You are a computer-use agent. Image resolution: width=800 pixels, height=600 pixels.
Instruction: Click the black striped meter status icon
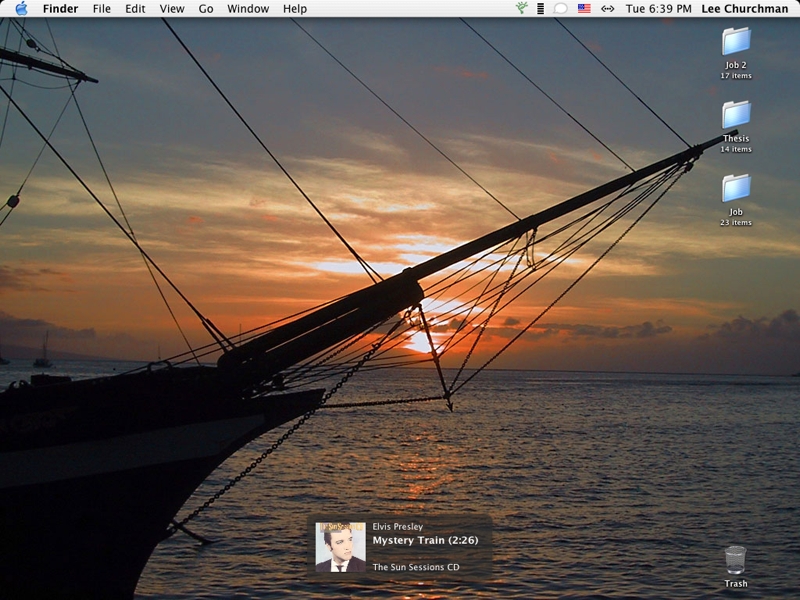click(541, 9)
